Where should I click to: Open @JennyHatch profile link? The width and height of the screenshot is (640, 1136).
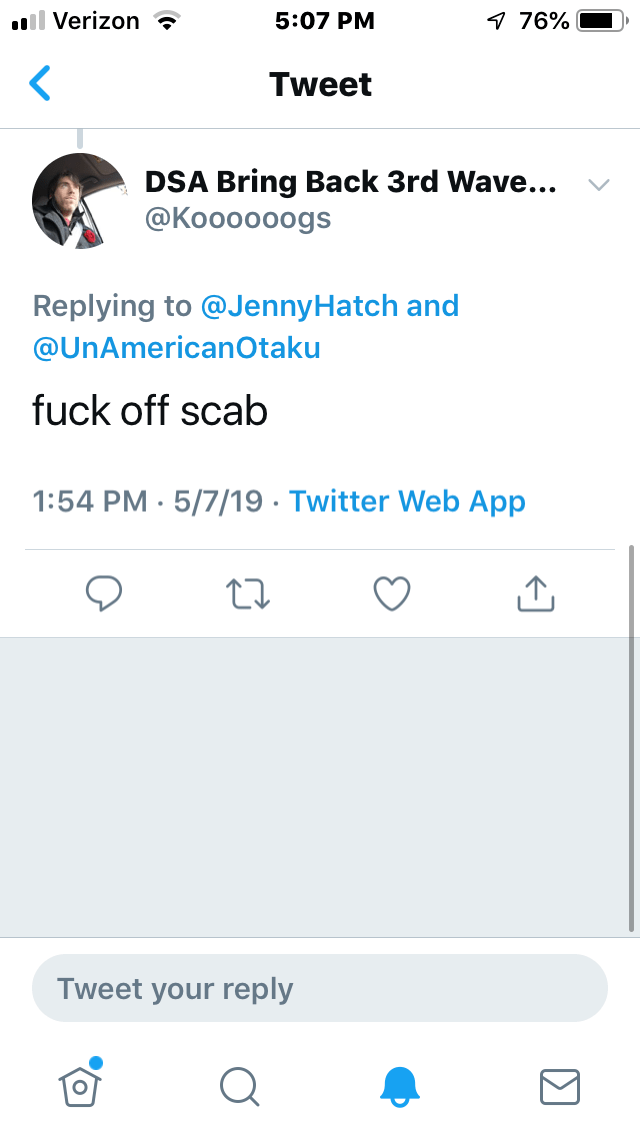[302, 306]
